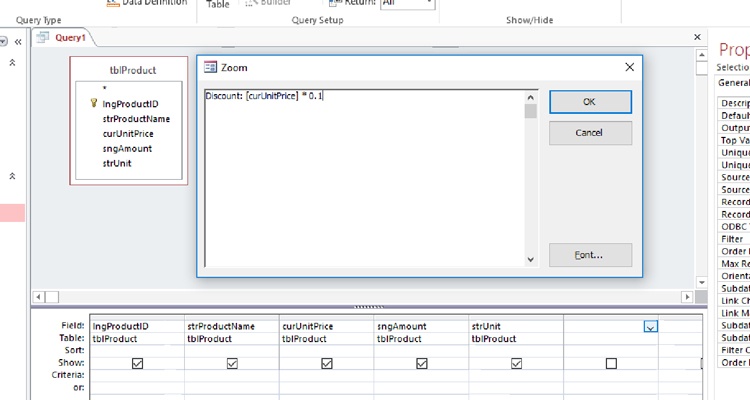This screenshot has height=400, width=750.
Task: Click the Zoom dialog window icon
Action: (x=210, y=67)
